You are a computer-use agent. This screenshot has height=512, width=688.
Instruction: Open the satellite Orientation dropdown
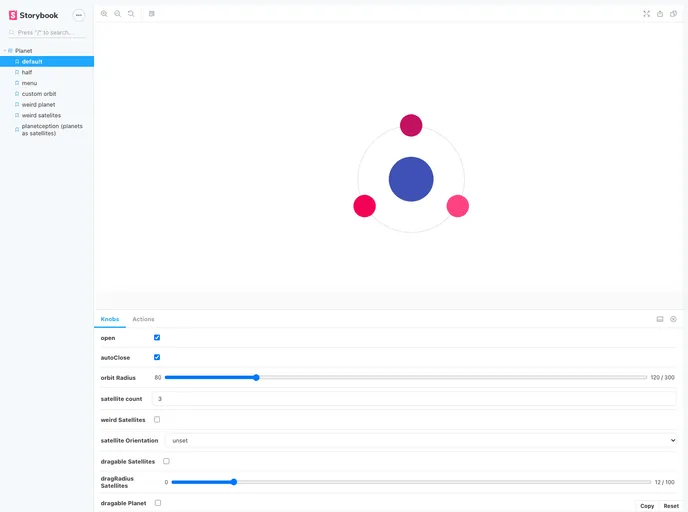tap(421, 440)
